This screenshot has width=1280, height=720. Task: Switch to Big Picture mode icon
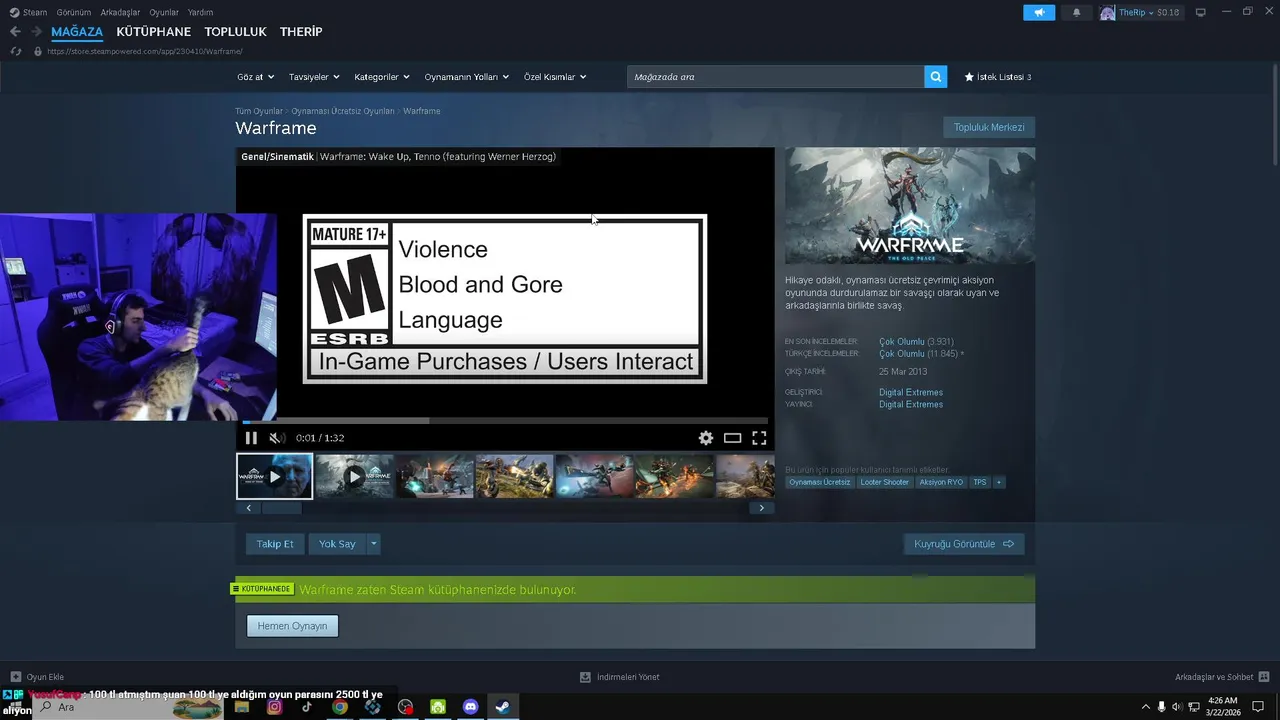(x=1201, y=12)
